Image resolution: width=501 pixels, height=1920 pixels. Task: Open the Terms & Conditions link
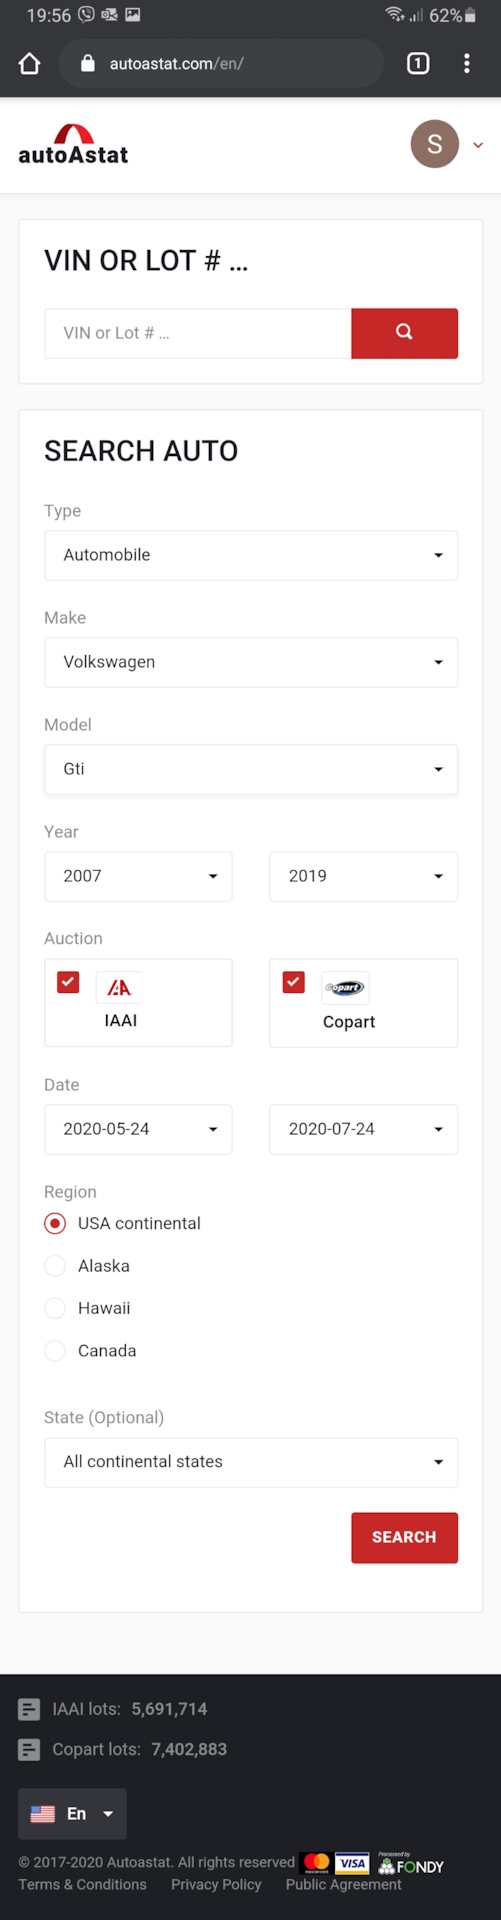(82, 1884)
